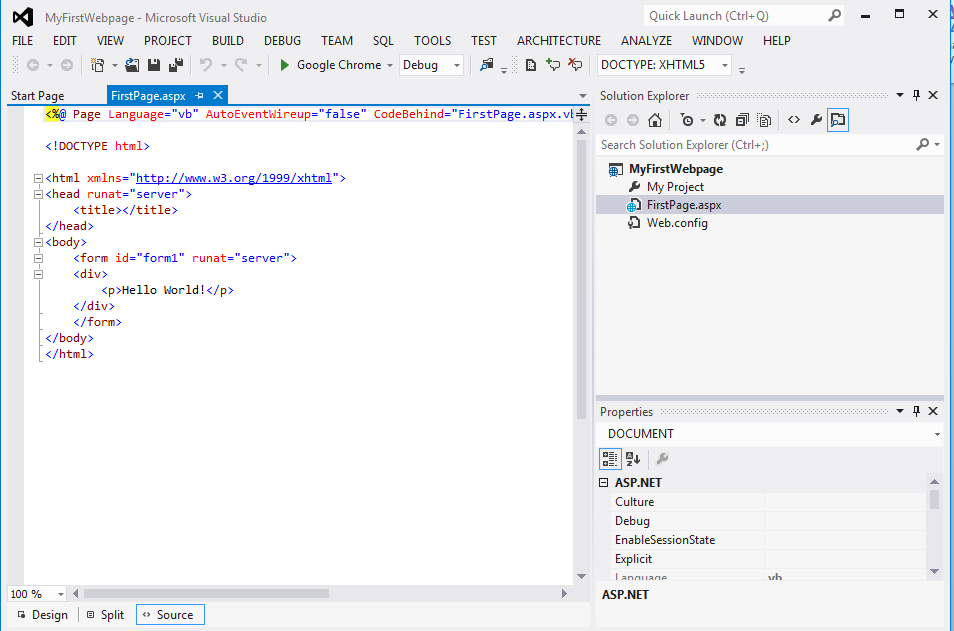
Task: Click the Visual Studio logo in the title bar
Action: coord(23,17)
